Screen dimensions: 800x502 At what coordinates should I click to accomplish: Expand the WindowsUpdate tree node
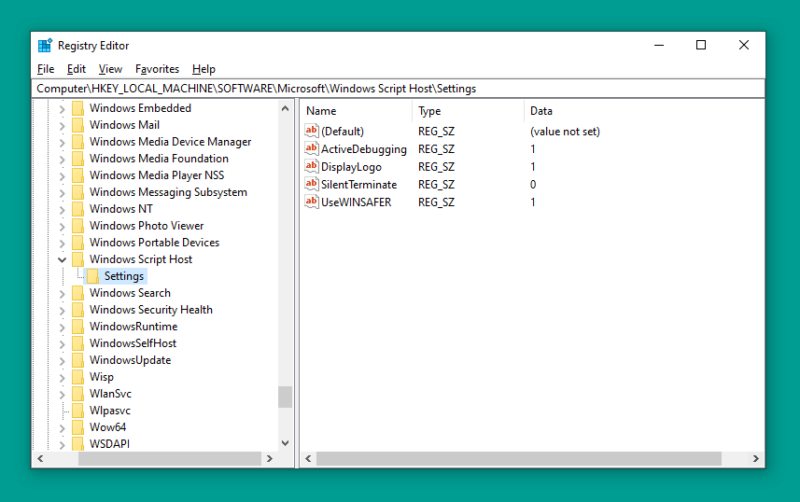[62, 361]
